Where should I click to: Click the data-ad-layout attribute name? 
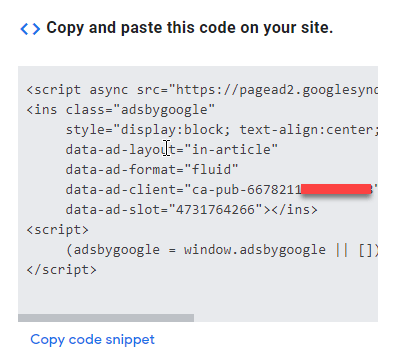[120, 150]
